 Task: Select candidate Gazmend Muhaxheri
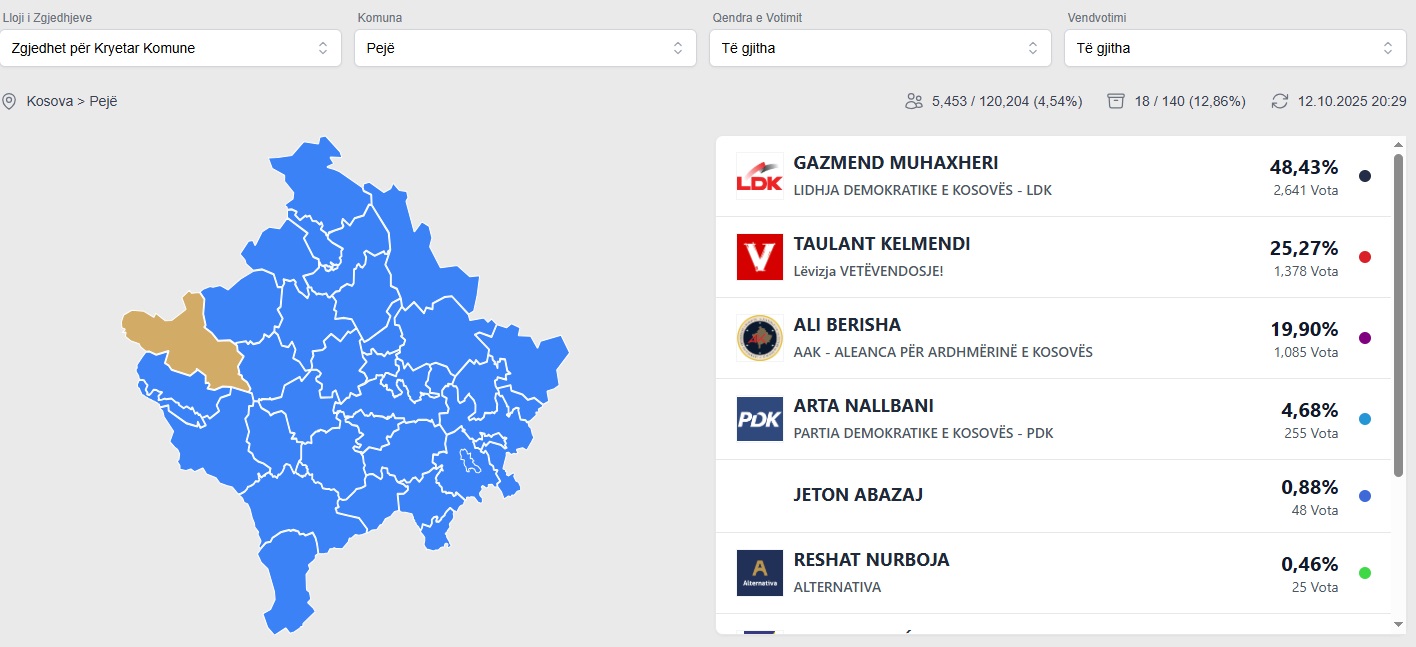(x=895, y=163)
